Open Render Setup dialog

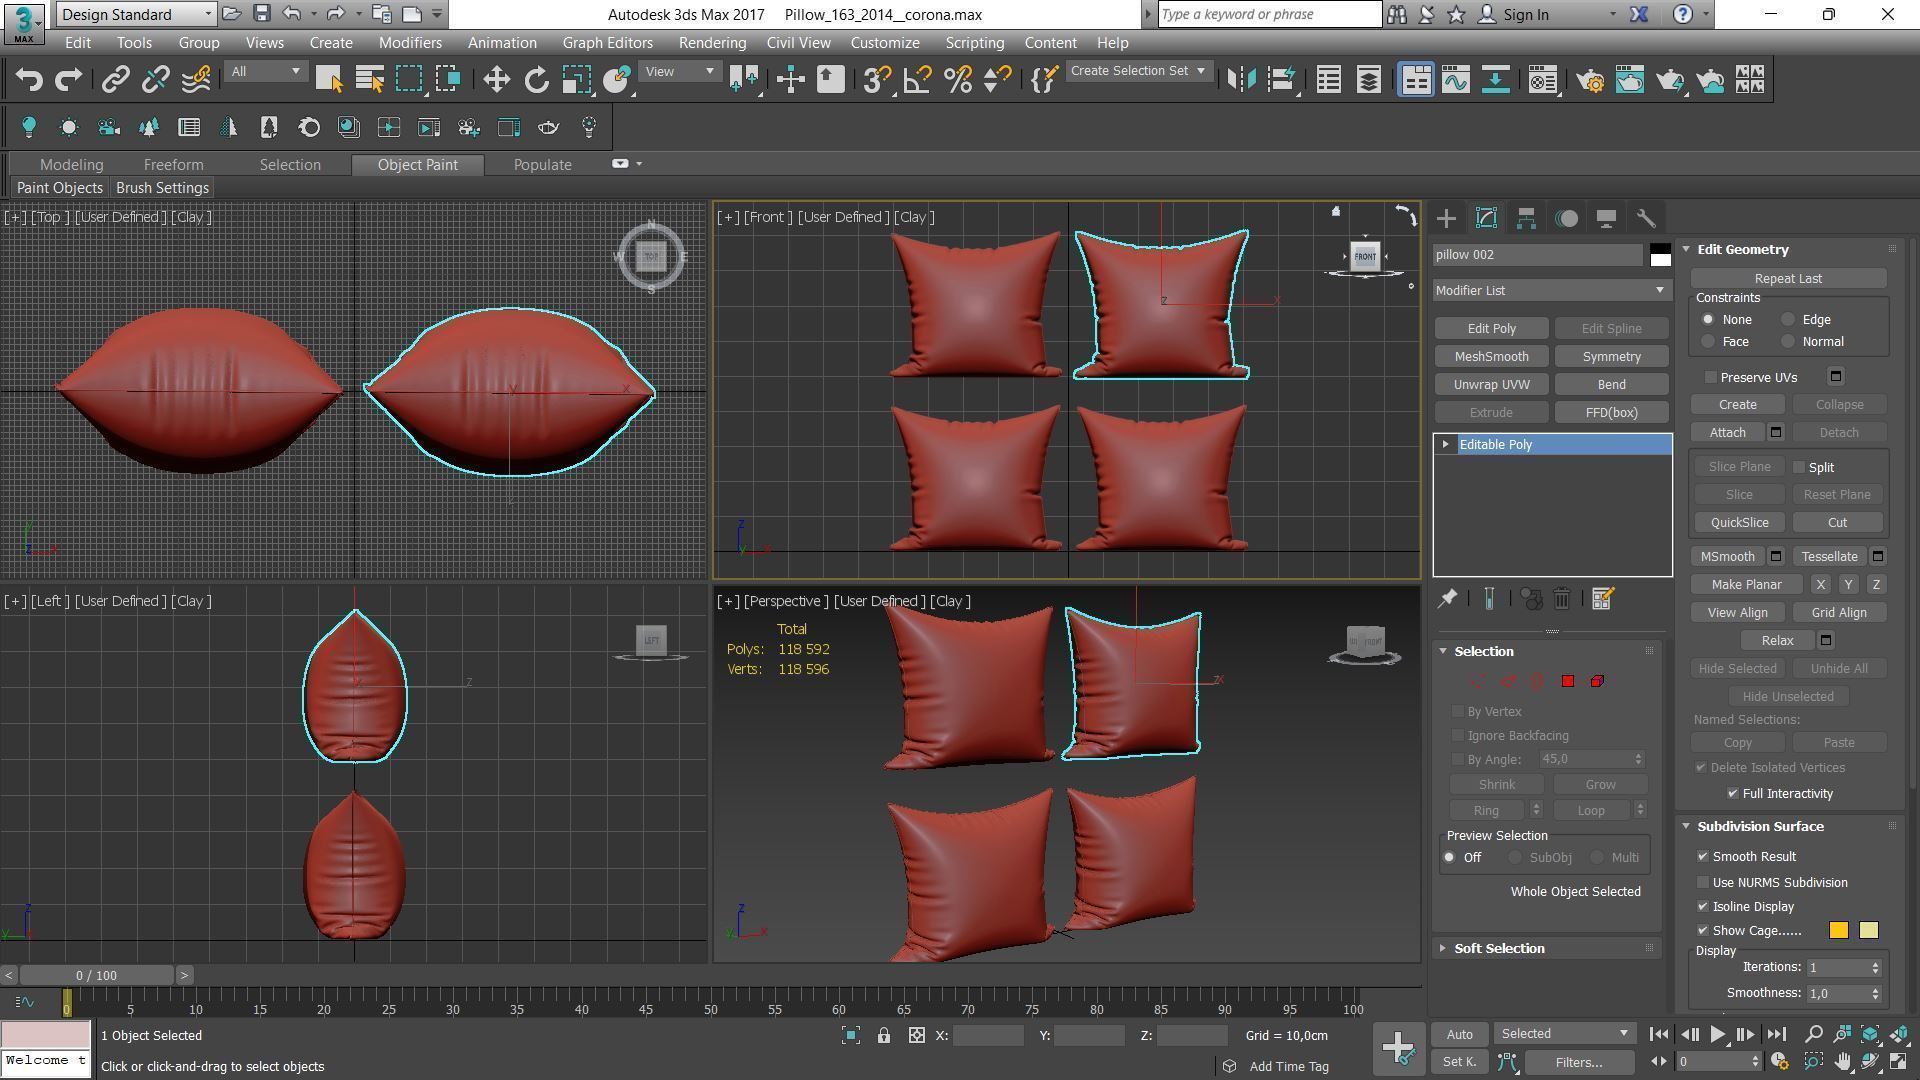(x=1590, y=80)
